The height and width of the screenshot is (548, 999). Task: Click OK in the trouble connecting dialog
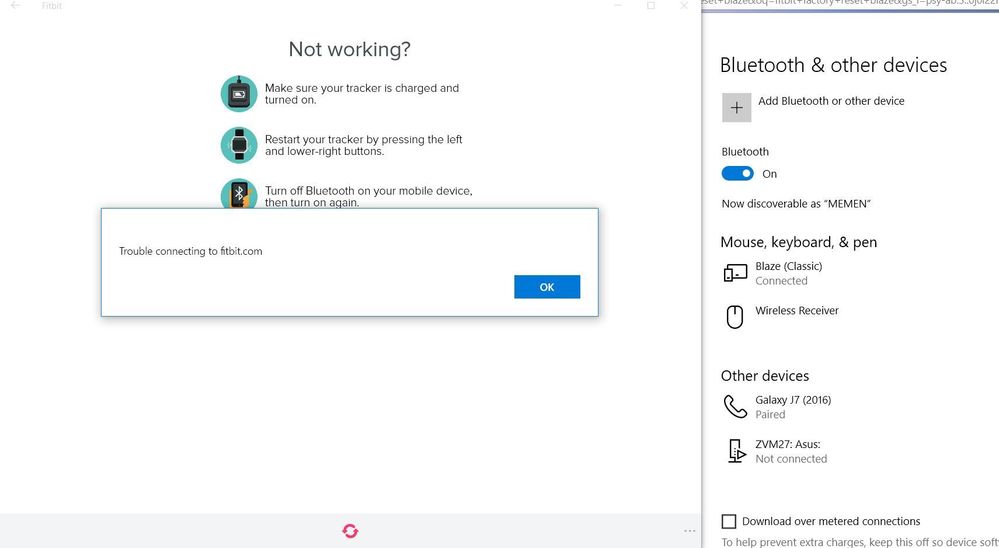coord(547,287)
